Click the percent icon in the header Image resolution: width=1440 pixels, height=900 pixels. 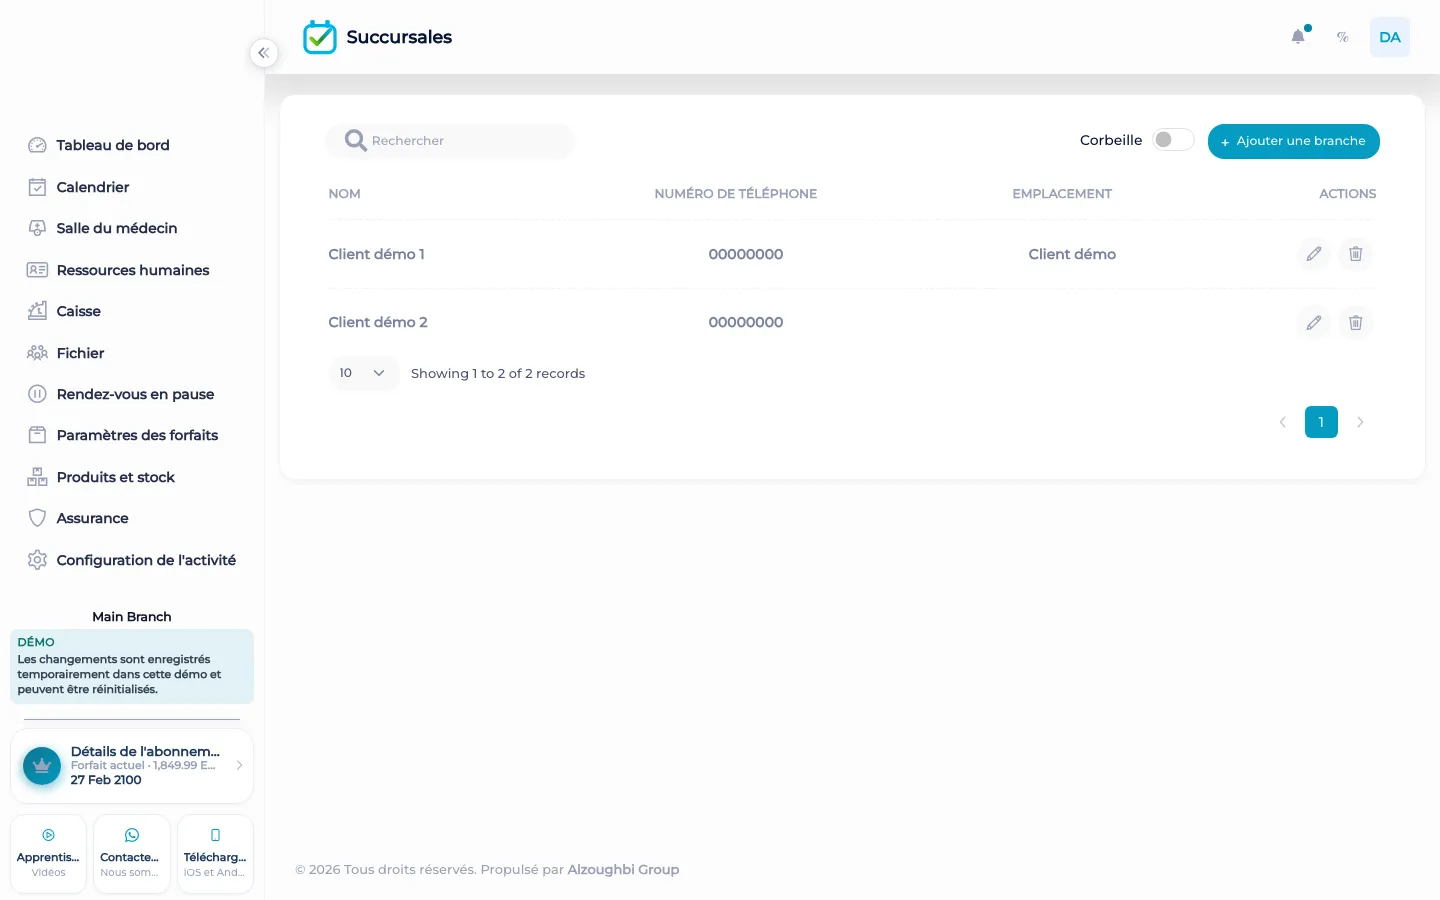click(1343, 37)
